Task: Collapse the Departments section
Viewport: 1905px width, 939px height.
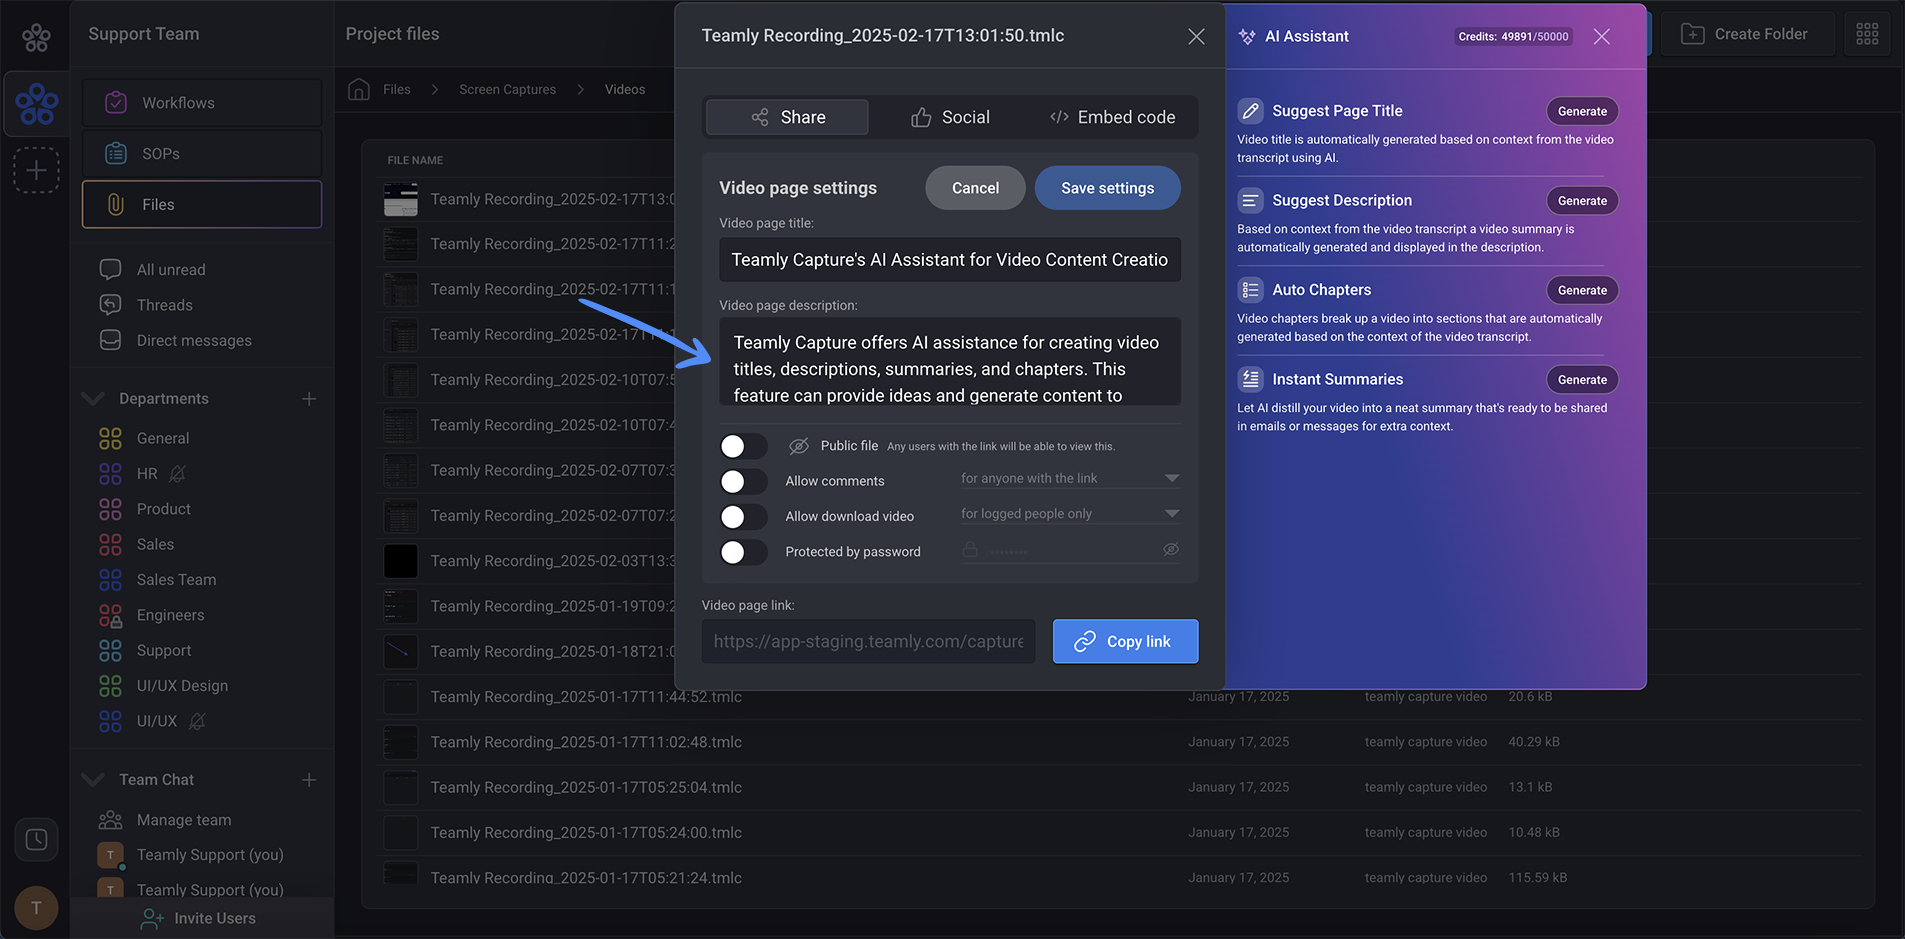Action: (x=93, y=398)
